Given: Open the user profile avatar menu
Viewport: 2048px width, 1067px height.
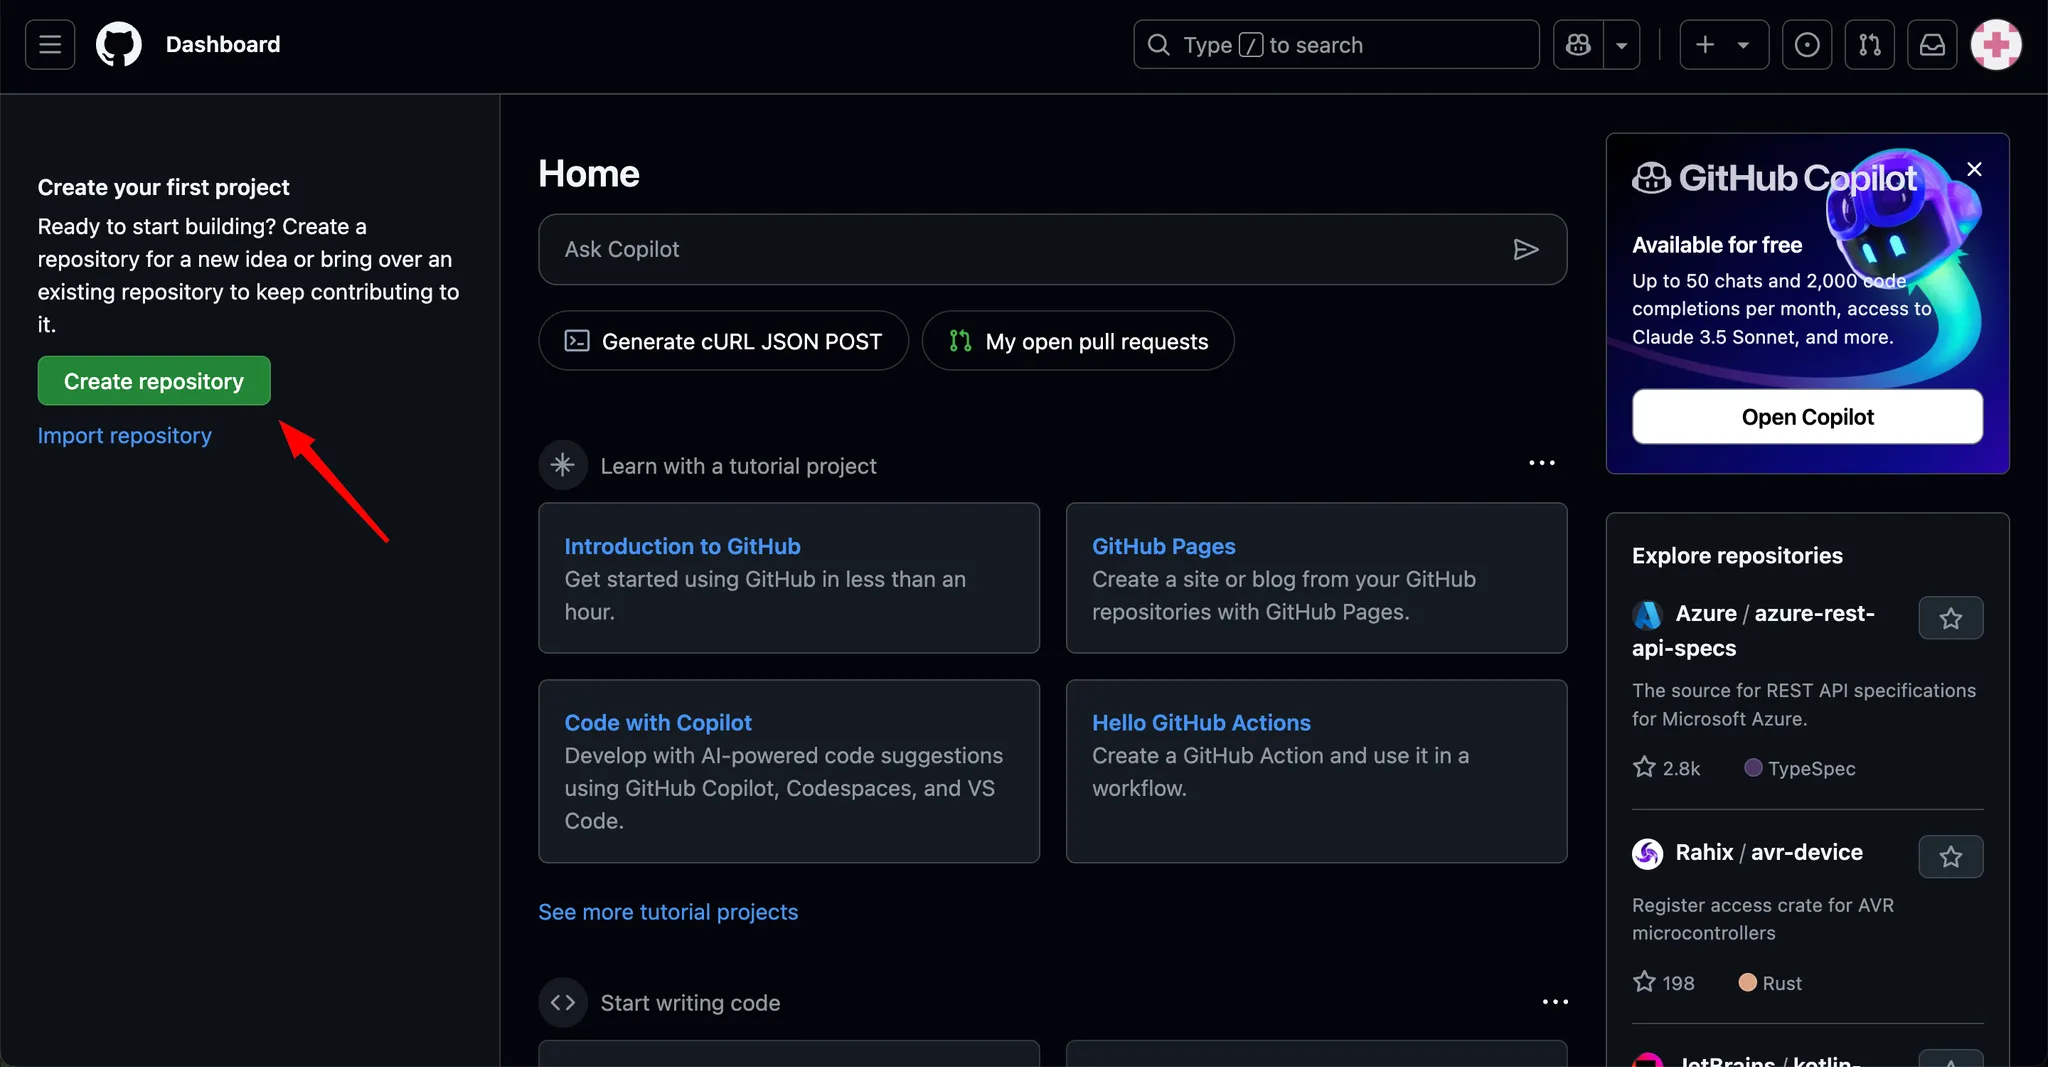Looking at the screenshot, I should point(1996,45).
